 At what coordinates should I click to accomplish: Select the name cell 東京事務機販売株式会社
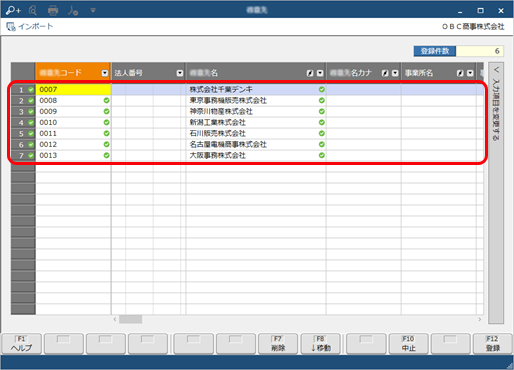click(256, 100)
